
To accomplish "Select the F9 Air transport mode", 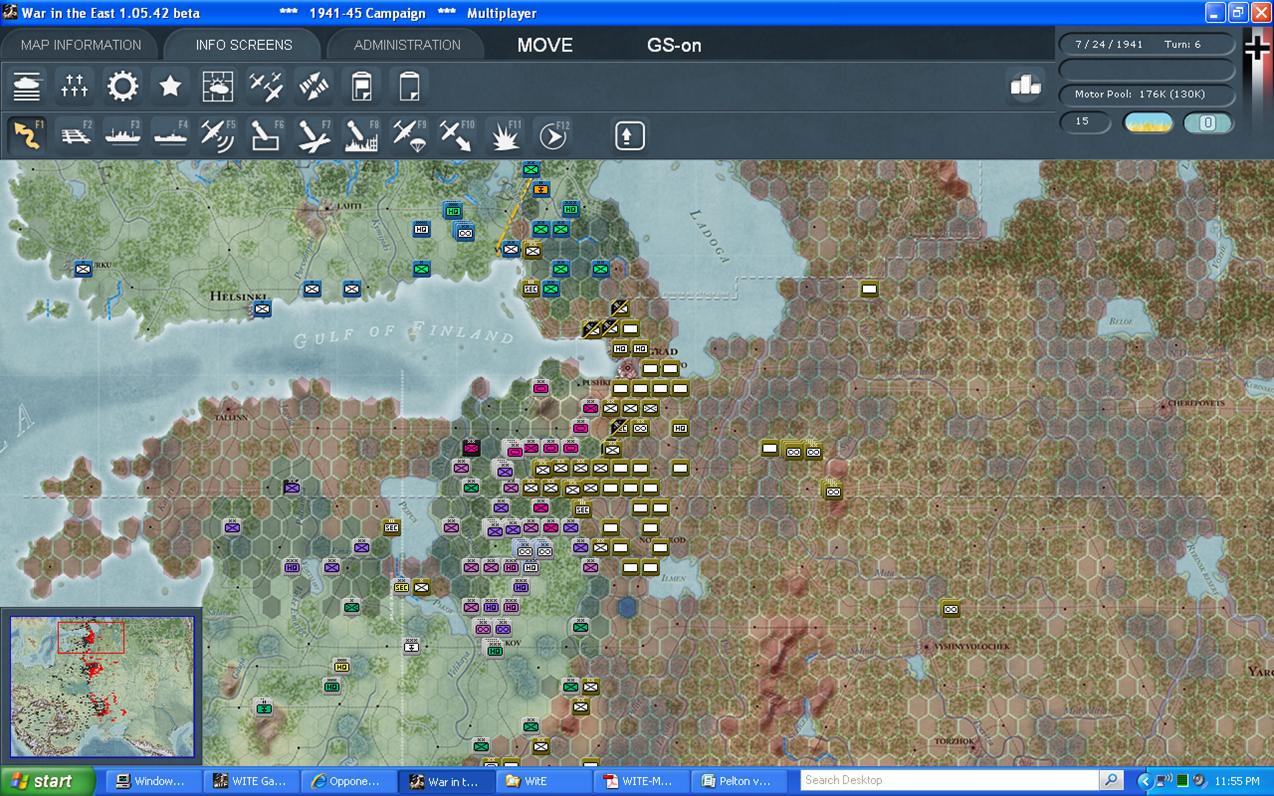I will tap(409, 135).
